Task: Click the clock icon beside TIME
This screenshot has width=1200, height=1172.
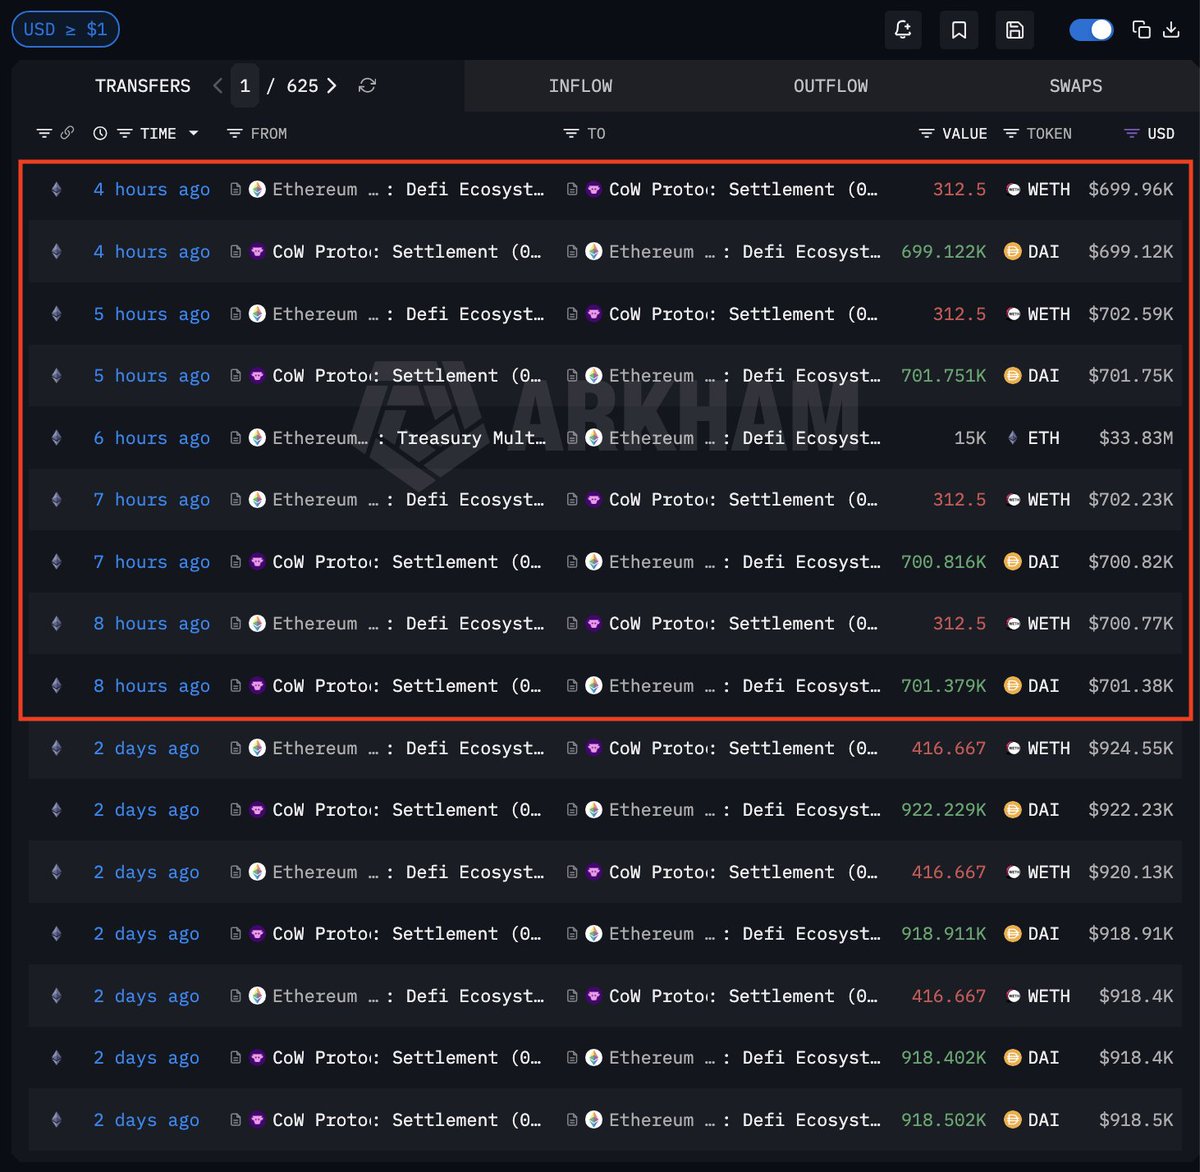Action: 100,133
